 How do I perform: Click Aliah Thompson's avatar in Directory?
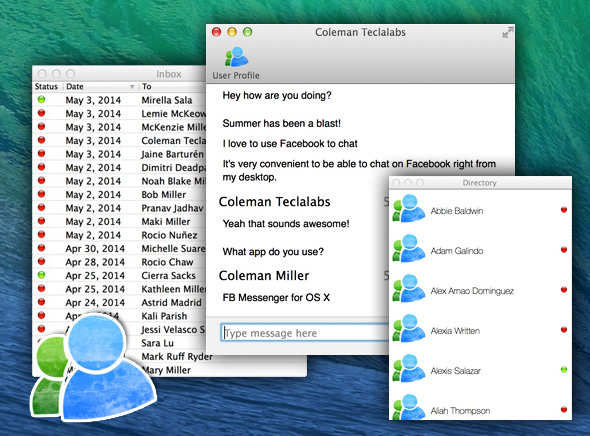(x=409, y=408)
